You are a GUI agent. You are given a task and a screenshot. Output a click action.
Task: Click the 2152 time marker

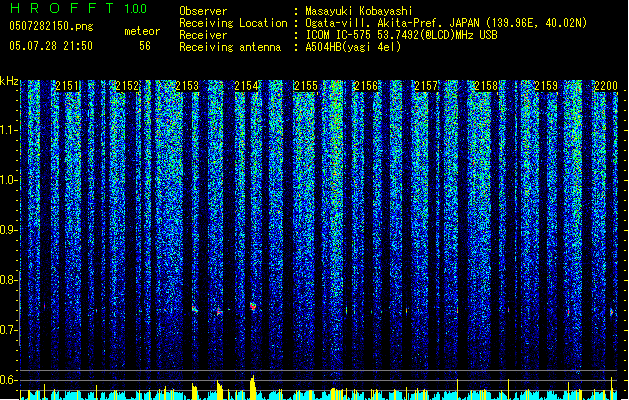point(127,86)
